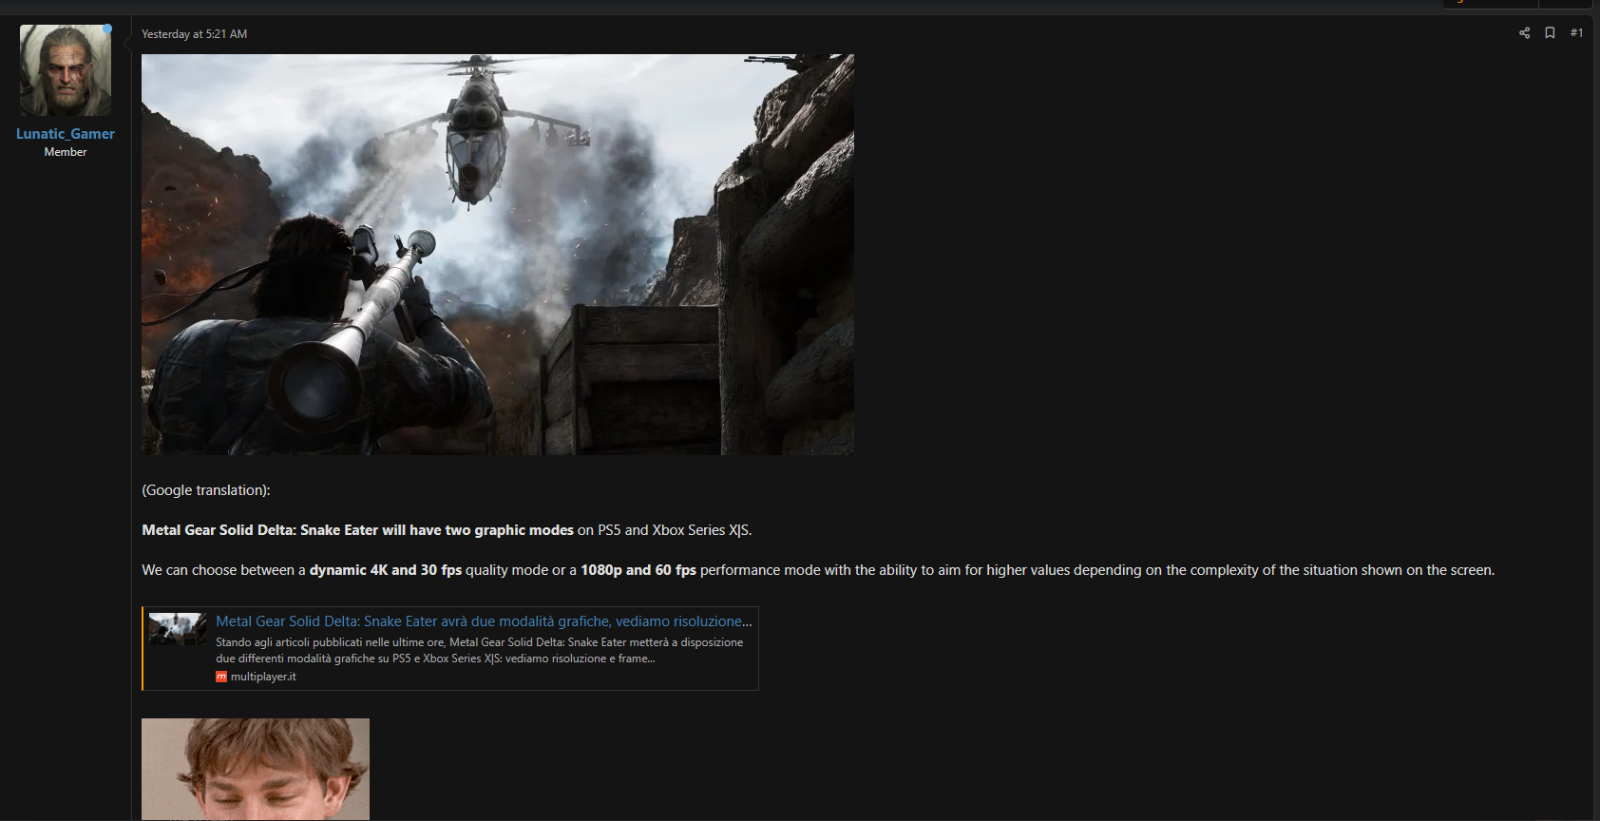Viewport: 1600px width, 821px height.
Task: Open Lunatic_Gamer username profile link
Action: pos(65,134)
